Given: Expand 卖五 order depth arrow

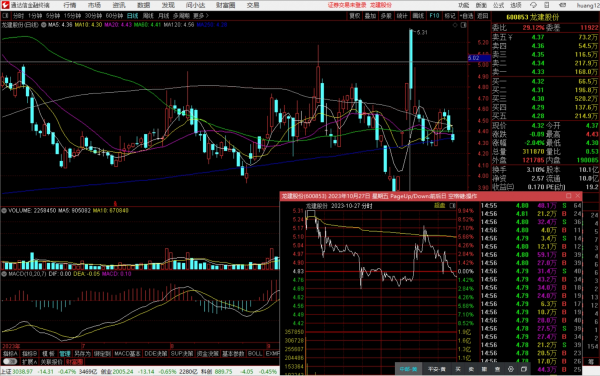Looking at the screenshot, I should pos(510,37).
